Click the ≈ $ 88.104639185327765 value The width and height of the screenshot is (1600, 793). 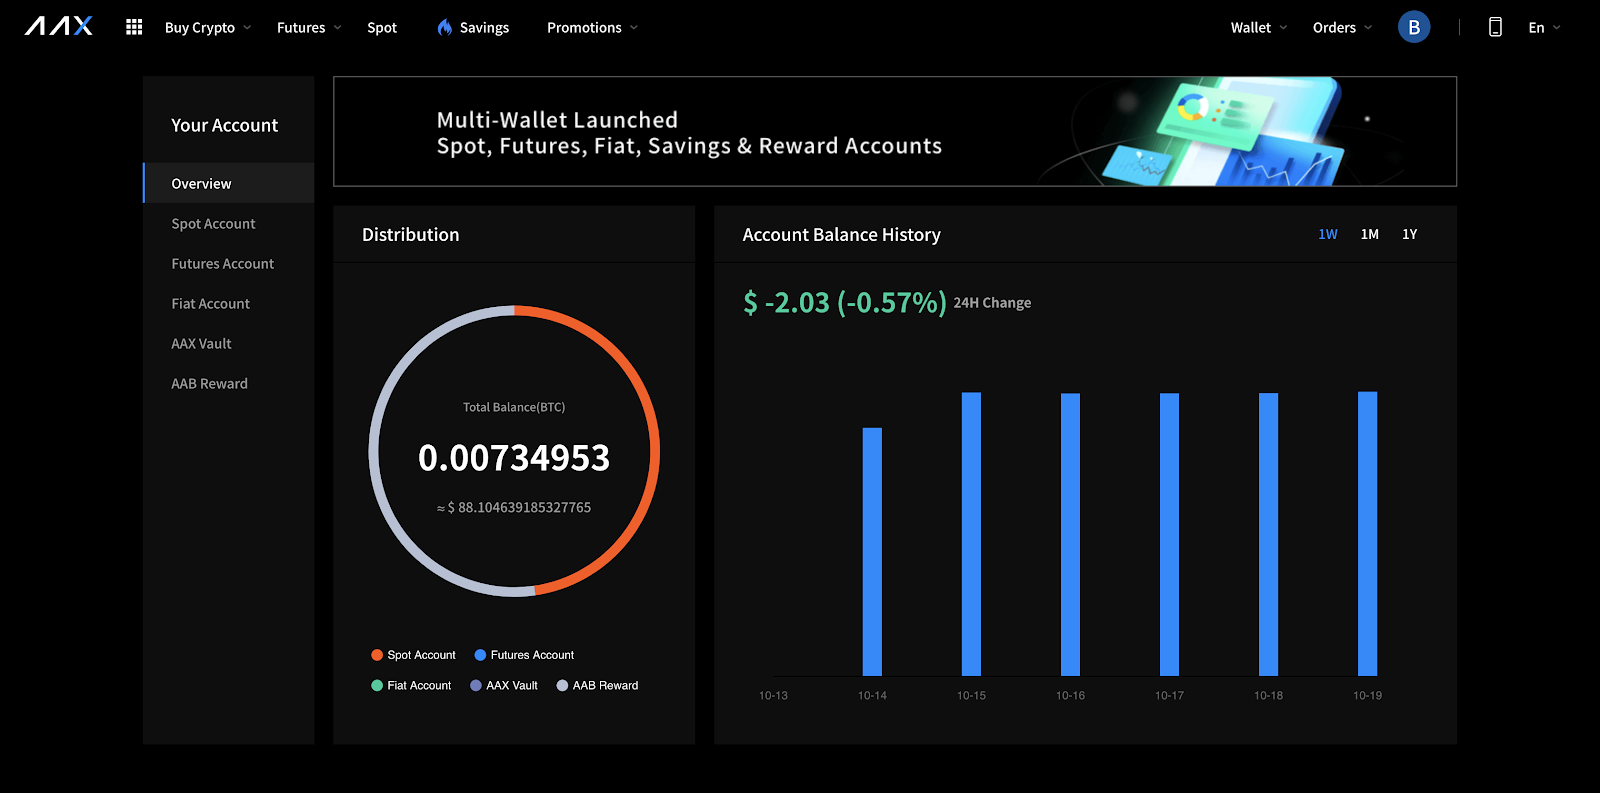point(514,508)
